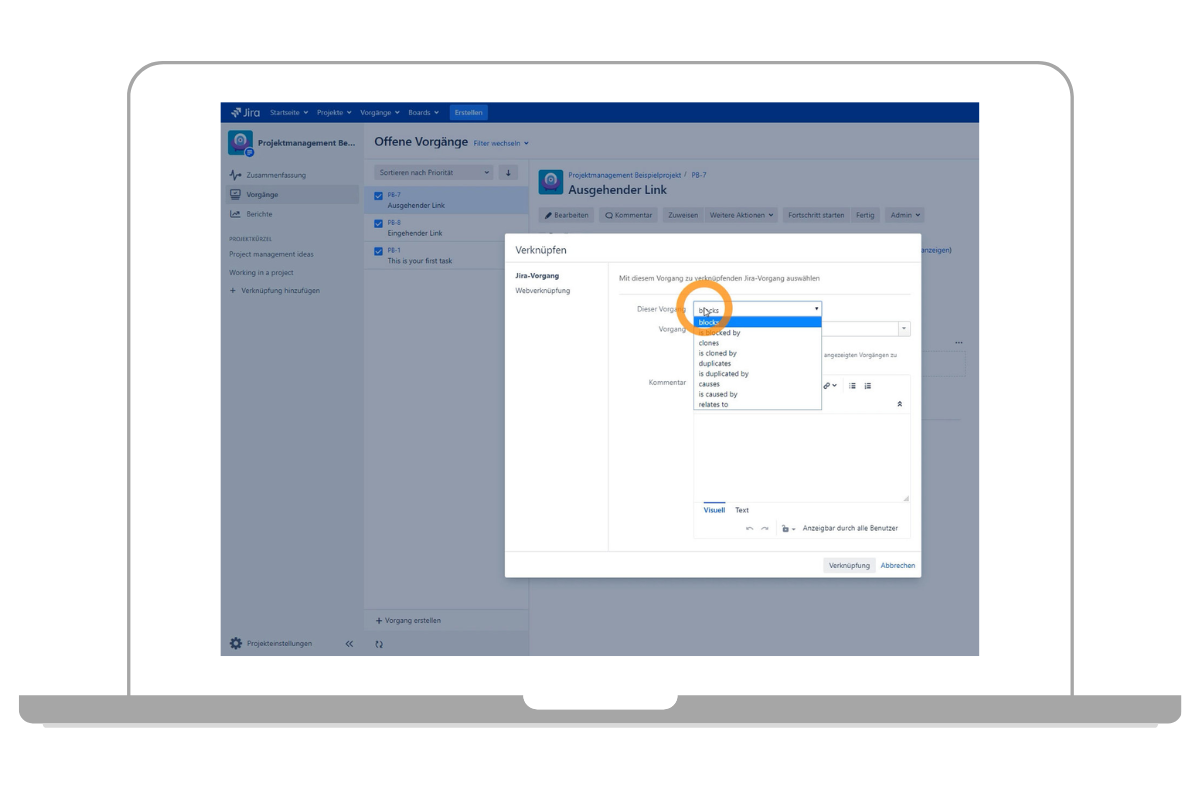The width and height of the screenshot is (1200, 790).
Task: Choose 'relates to' from the dropdown list
Action: [713, 404]
